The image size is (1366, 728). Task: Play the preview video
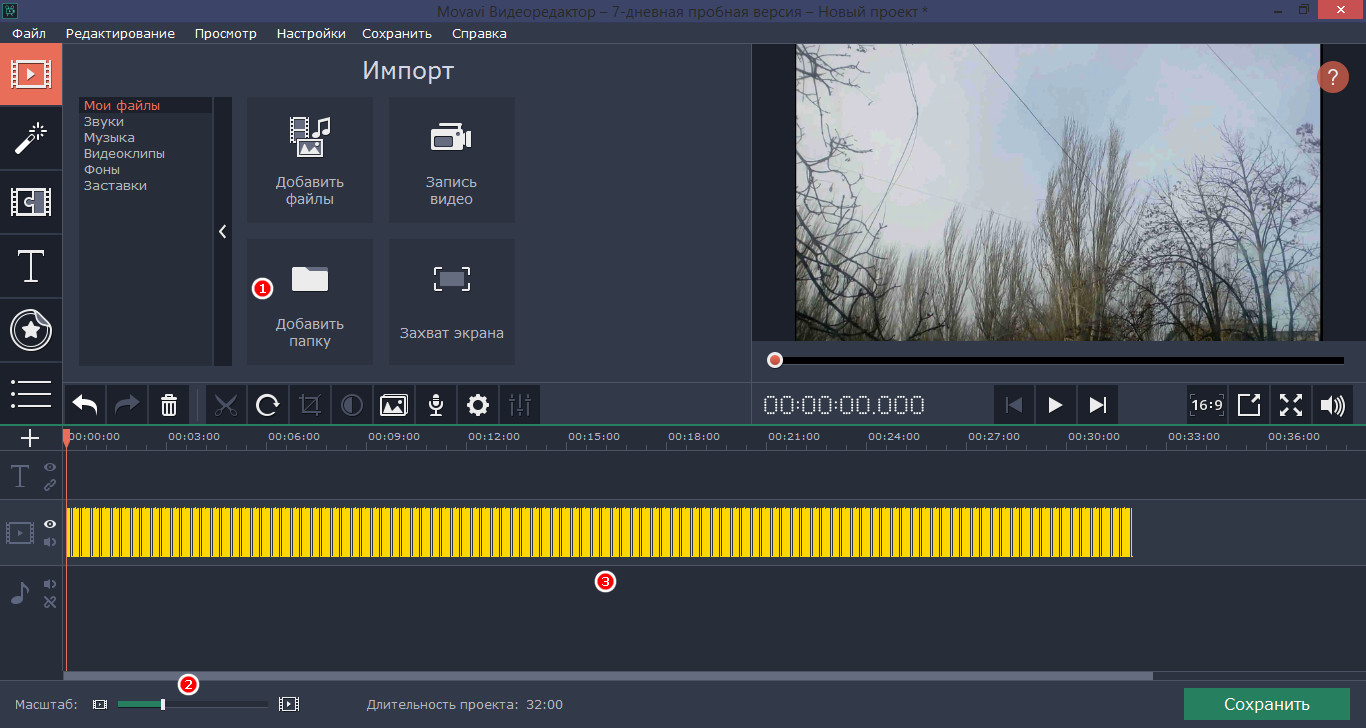pyautogui.click(x=1055, y=405)
